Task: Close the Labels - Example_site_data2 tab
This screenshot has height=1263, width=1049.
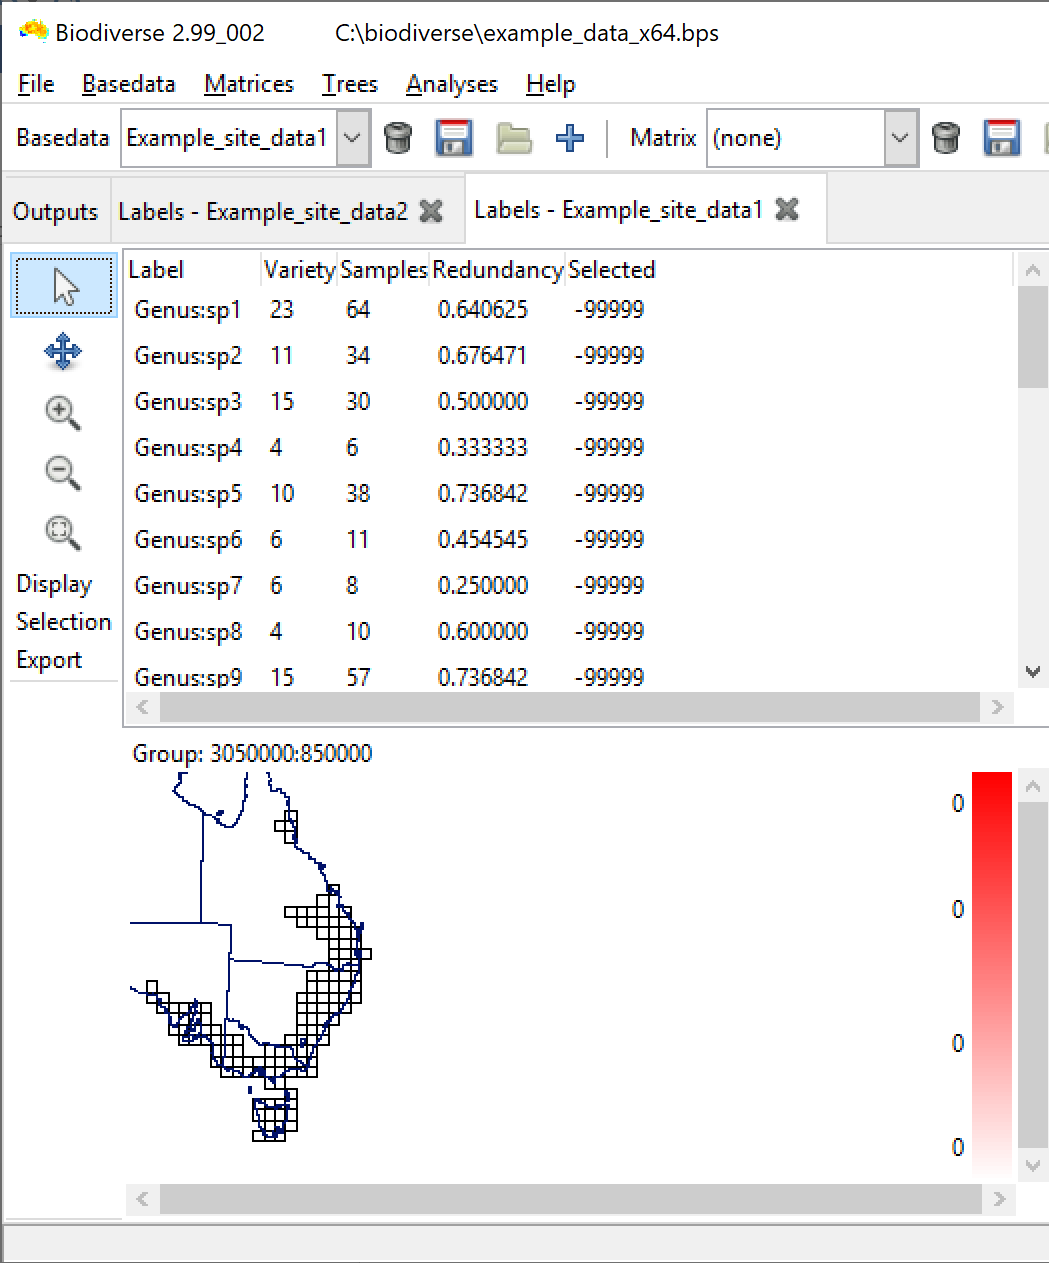Action: (431, 211)
